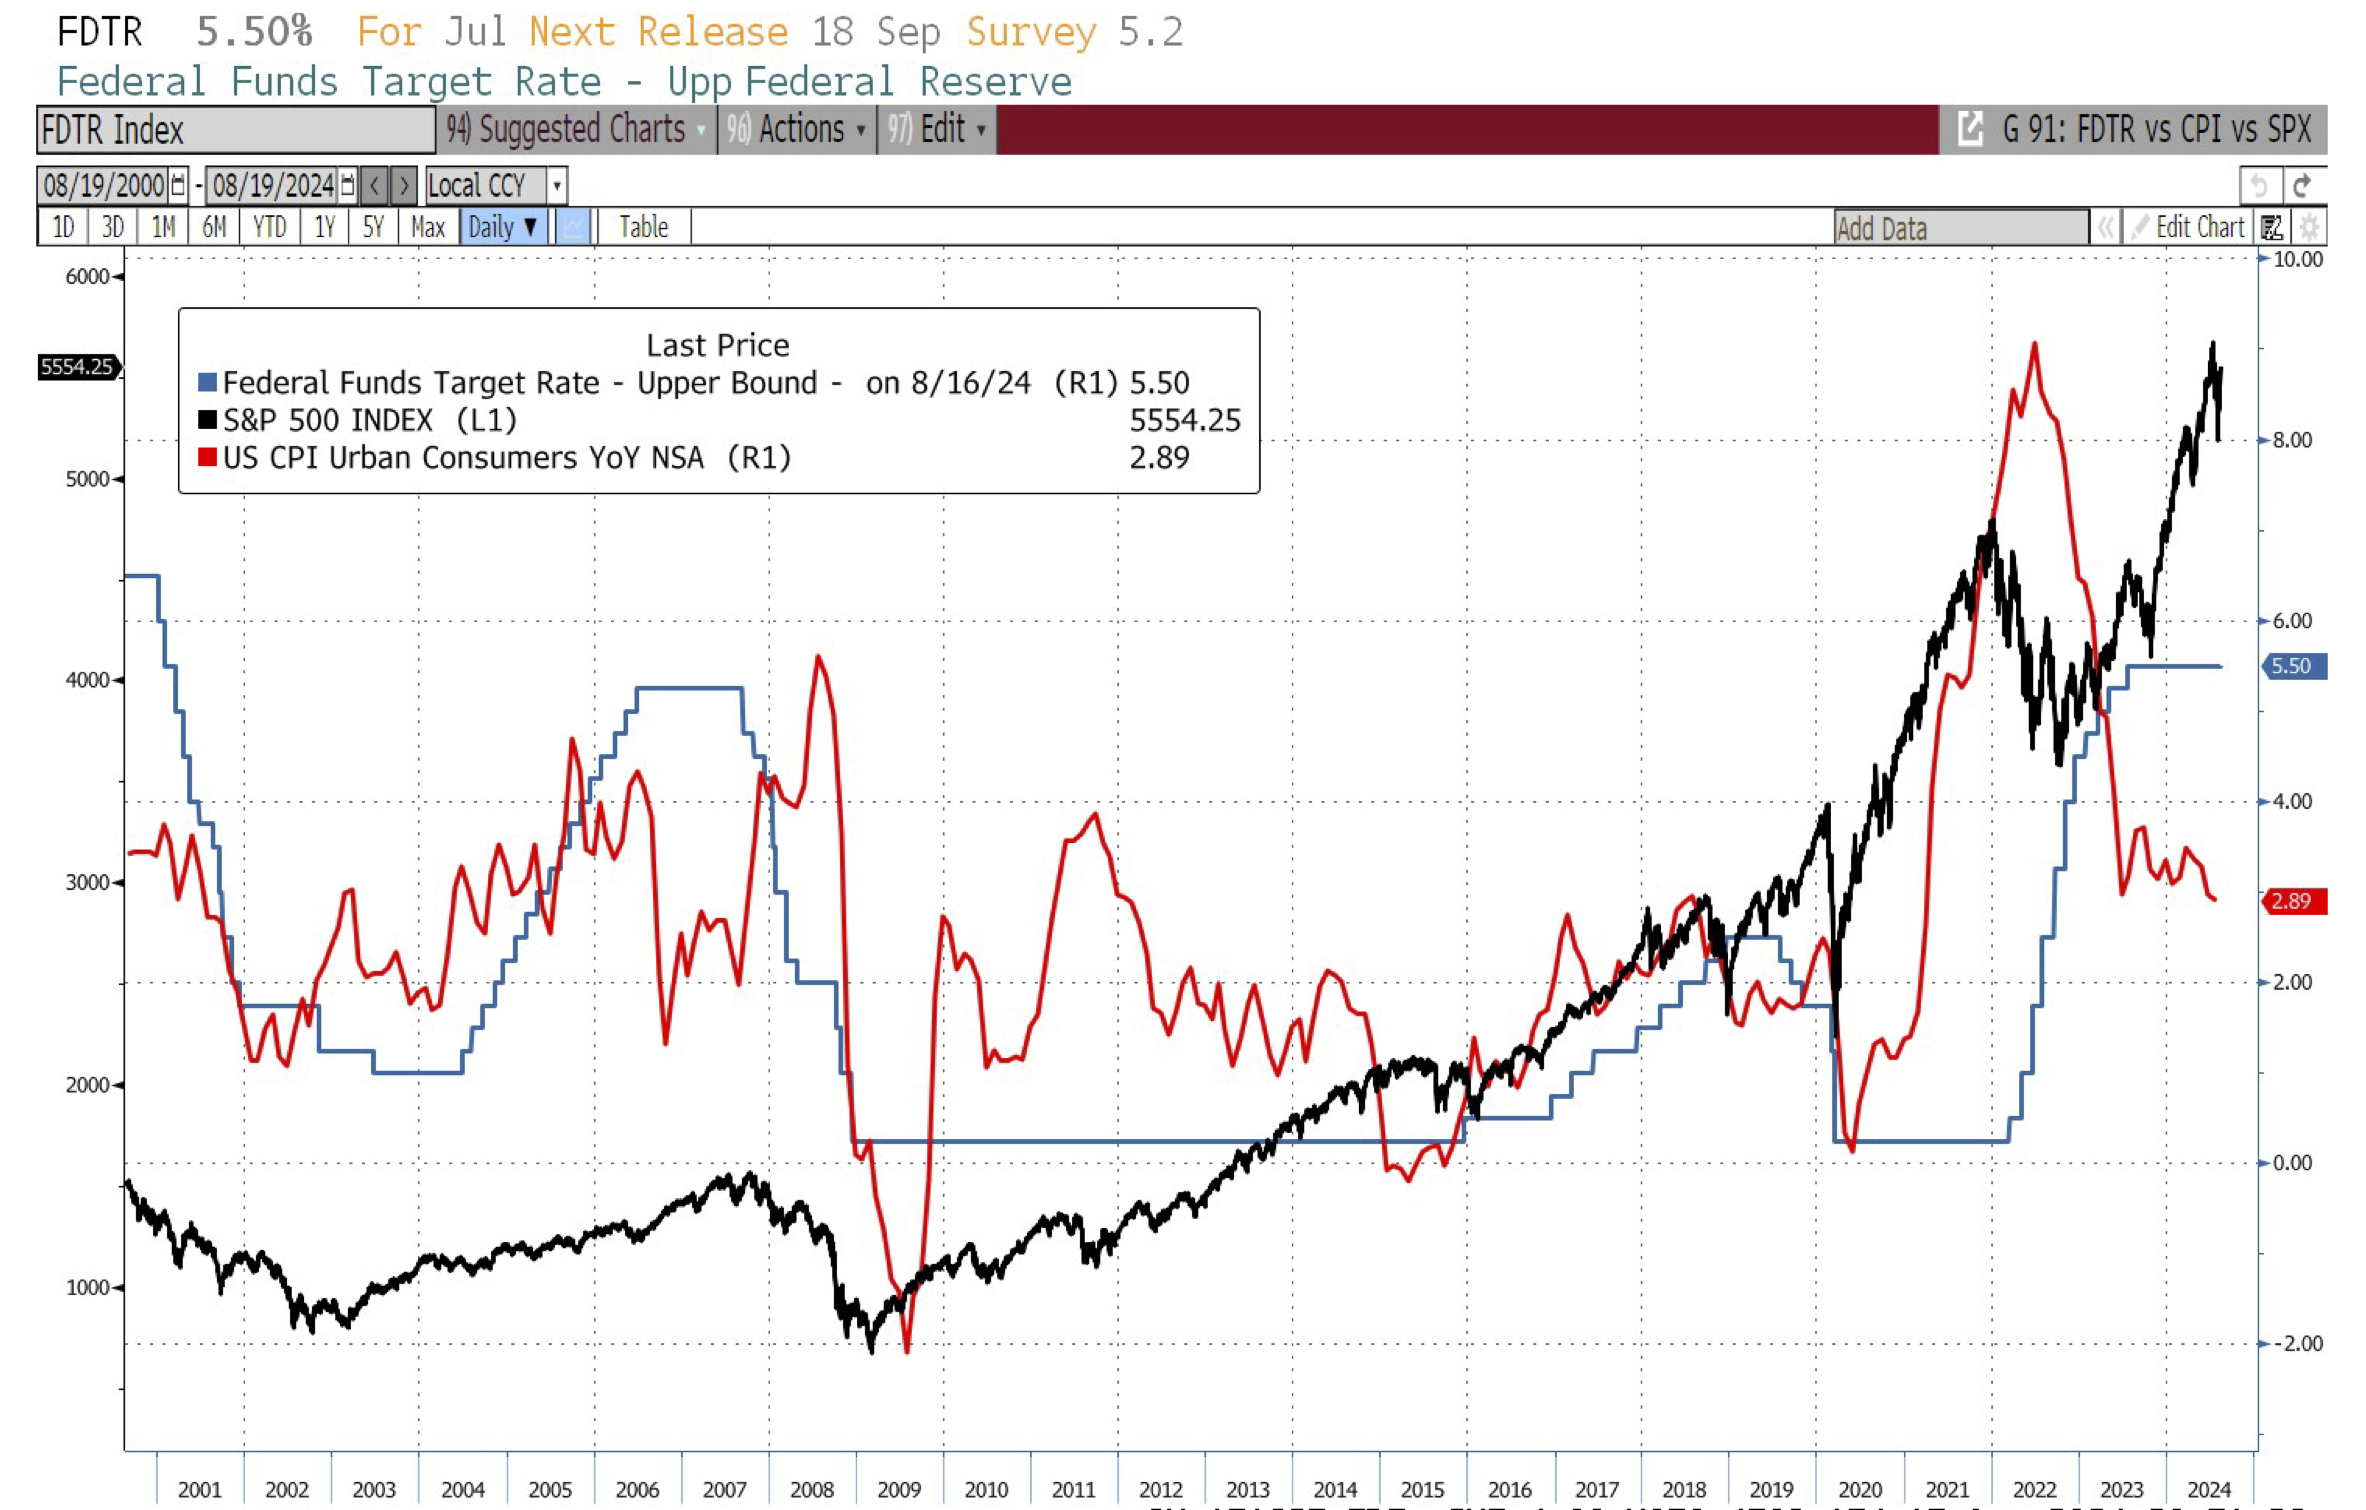Click the Edit Chart button
Image resolution: width=2366 pixels, height=1510 pixels.
tap(2188, 227)
